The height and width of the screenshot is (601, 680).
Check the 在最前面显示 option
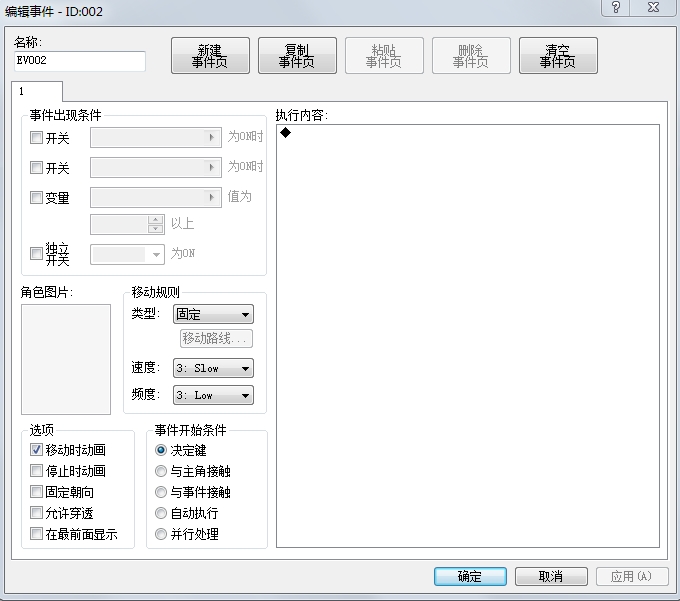pyautogui.click(x=36, y=534)
